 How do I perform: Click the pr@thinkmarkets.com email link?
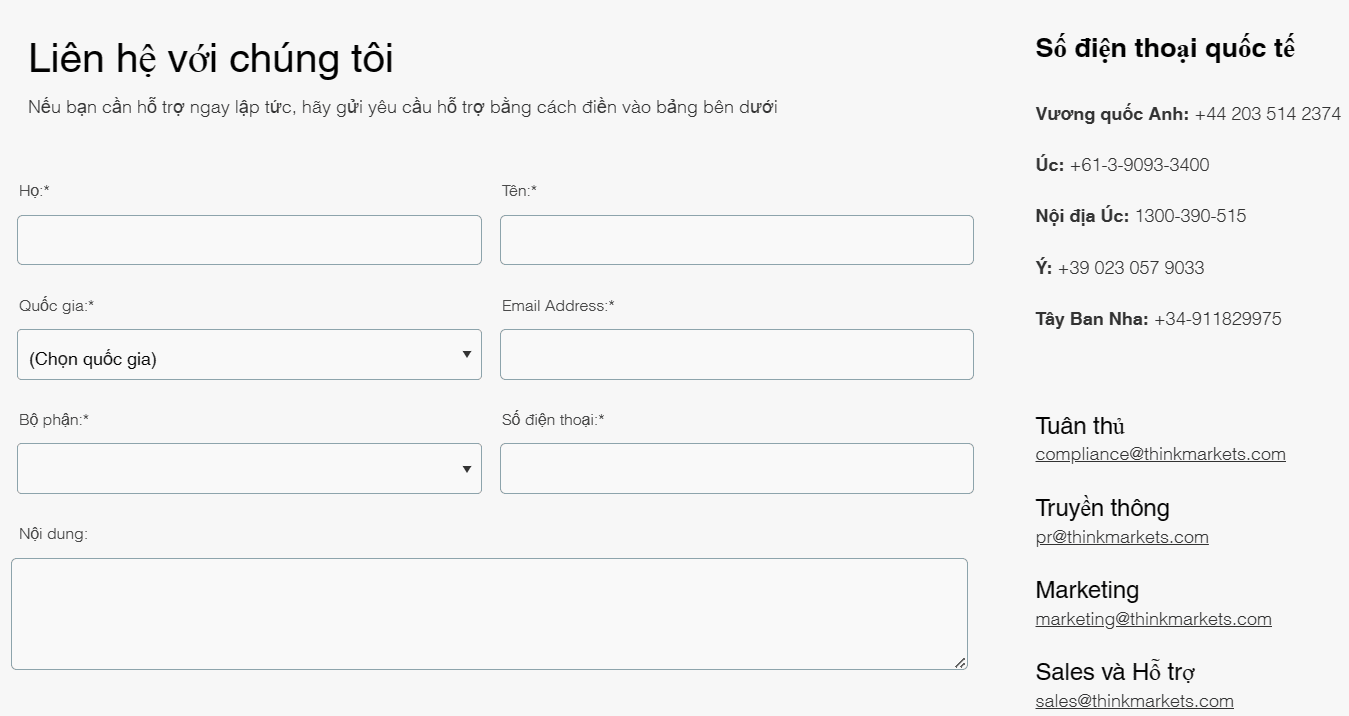(x=1122, y=537)
